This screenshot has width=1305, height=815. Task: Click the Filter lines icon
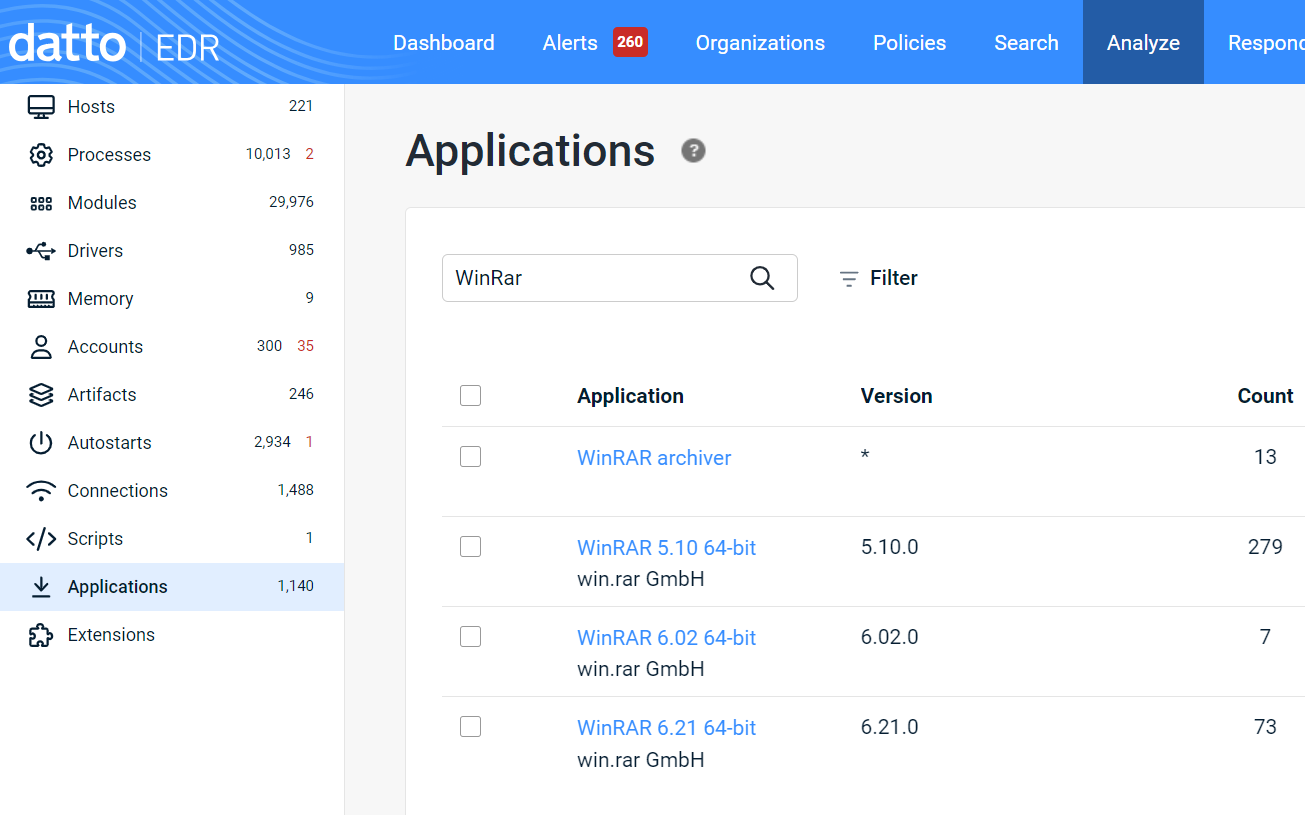[849, 279]
